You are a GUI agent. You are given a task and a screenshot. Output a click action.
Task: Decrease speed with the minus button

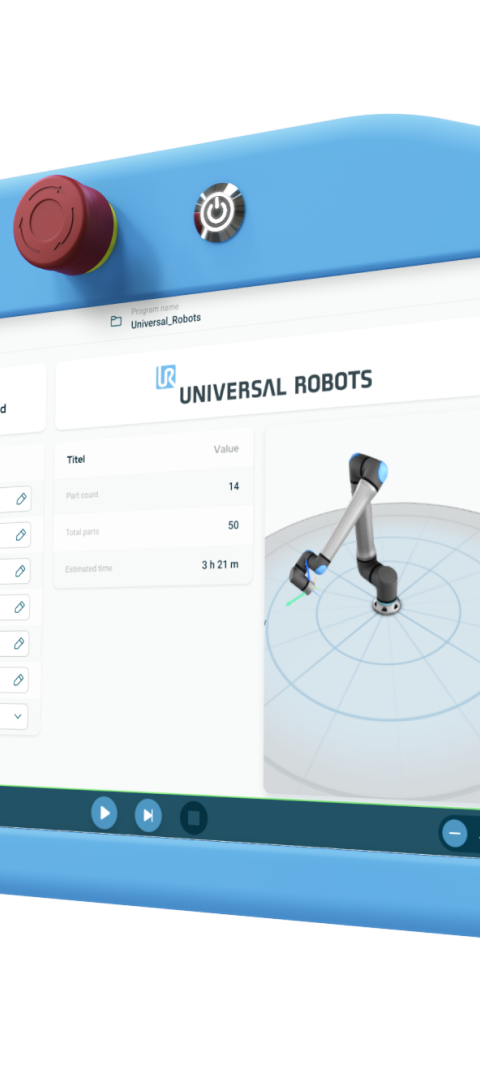[455, 833]
